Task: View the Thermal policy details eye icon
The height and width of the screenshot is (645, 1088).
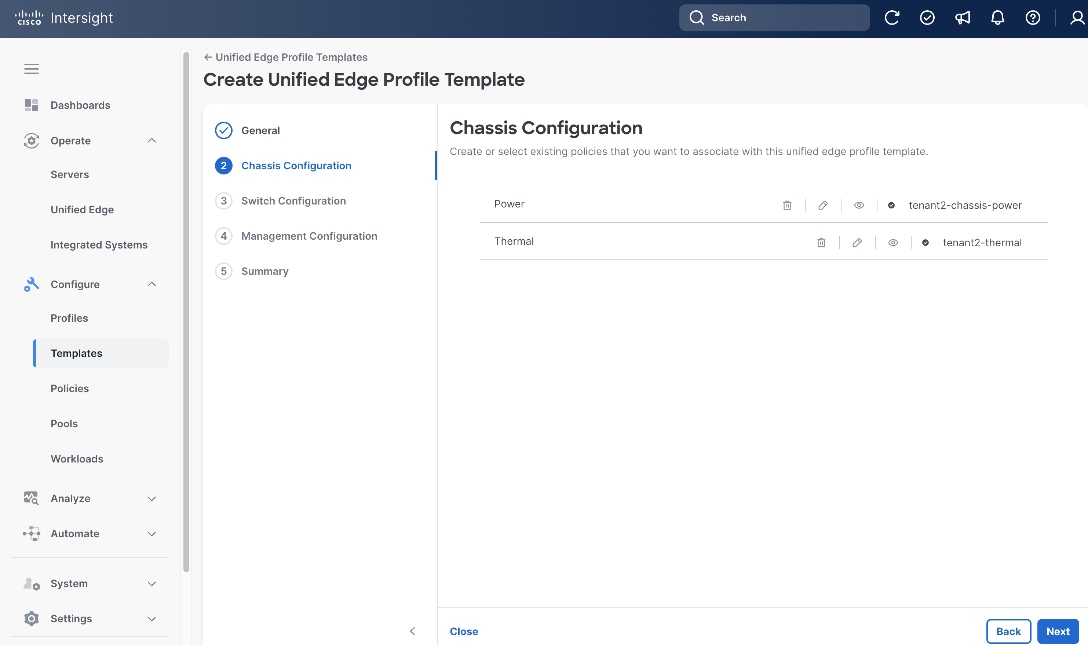Action: [893, 243]
